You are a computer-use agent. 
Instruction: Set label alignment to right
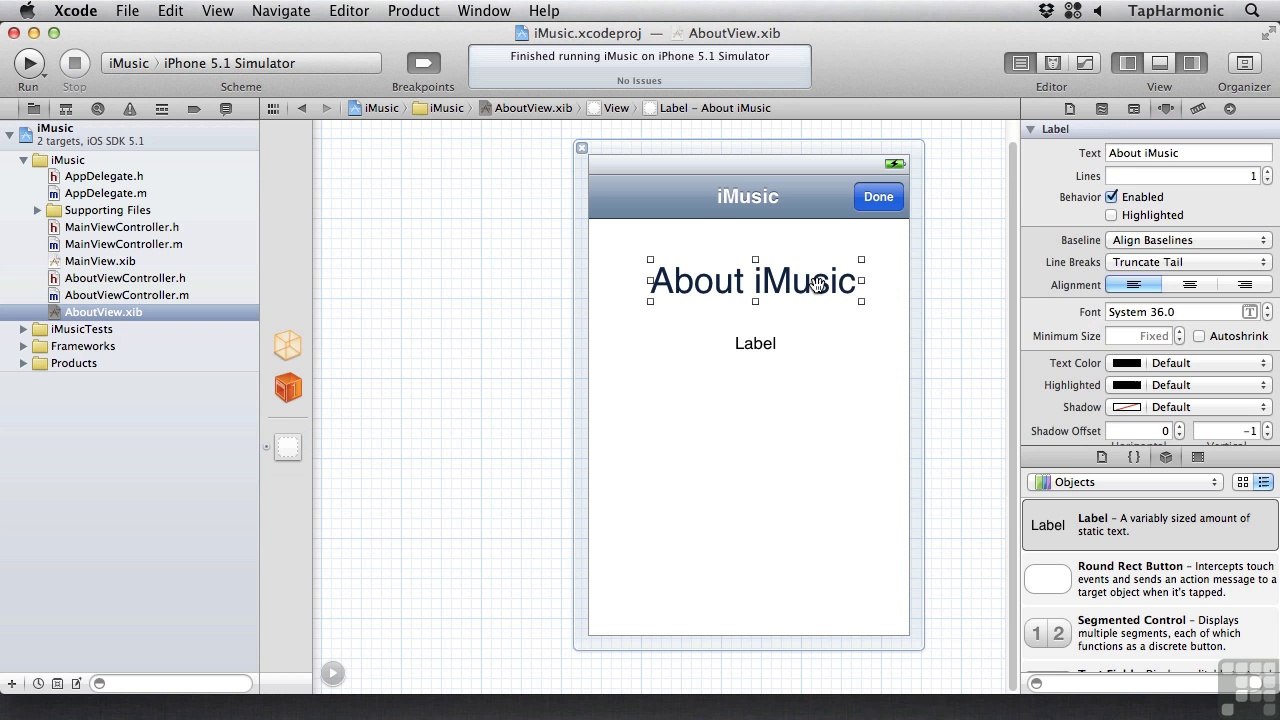[1245, 285]
